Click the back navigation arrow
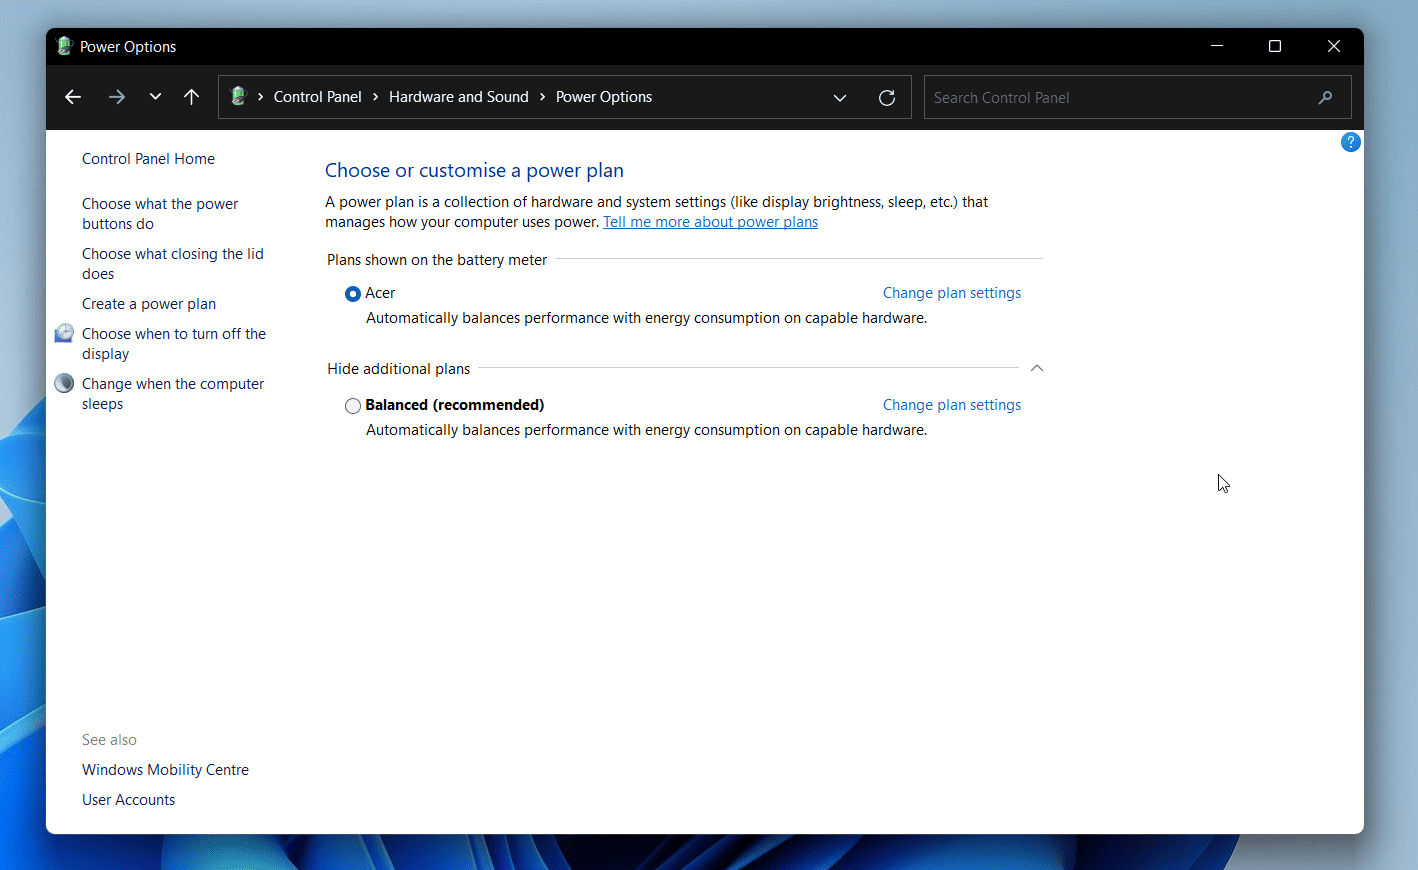 72,96
